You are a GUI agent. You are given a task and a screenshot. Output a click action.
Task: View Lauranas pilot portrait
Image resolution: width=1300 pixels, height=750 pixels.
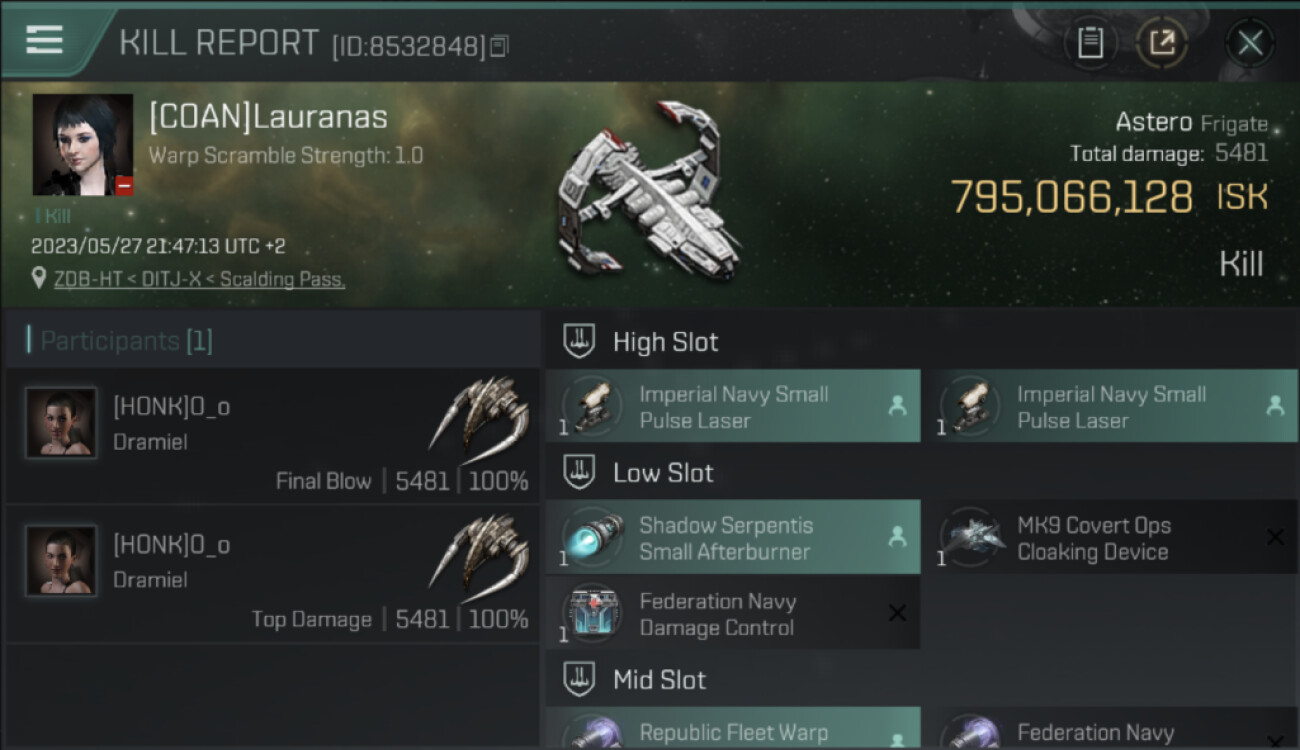coord(83,145)
